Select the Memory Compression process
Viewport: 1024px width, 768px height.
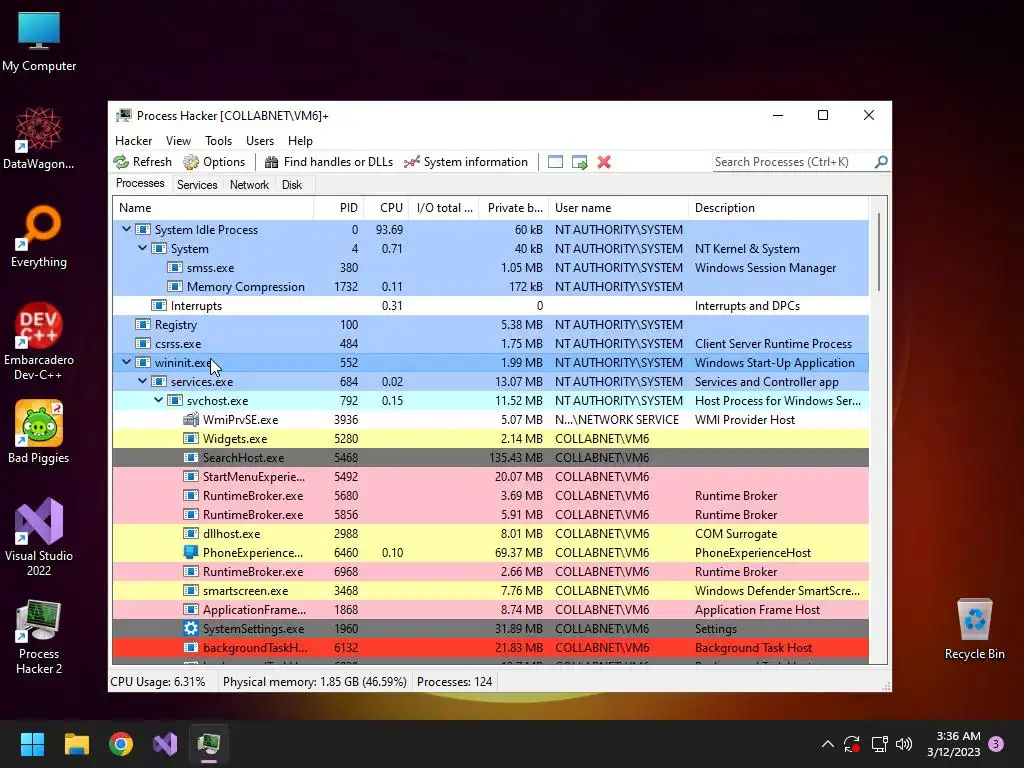point(490,287)
